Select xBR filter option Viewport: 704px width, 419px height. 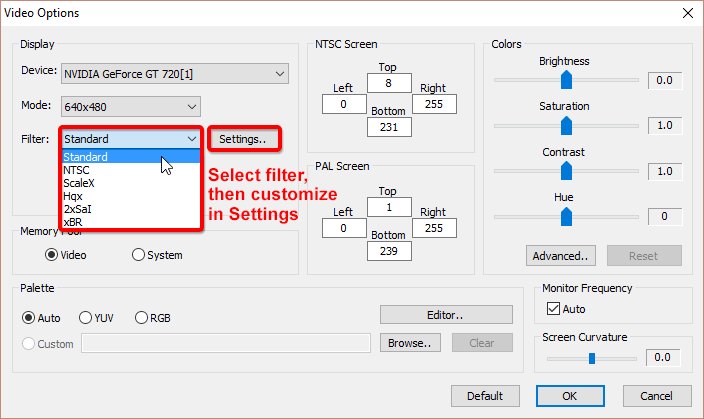click(x=74, y=222)
